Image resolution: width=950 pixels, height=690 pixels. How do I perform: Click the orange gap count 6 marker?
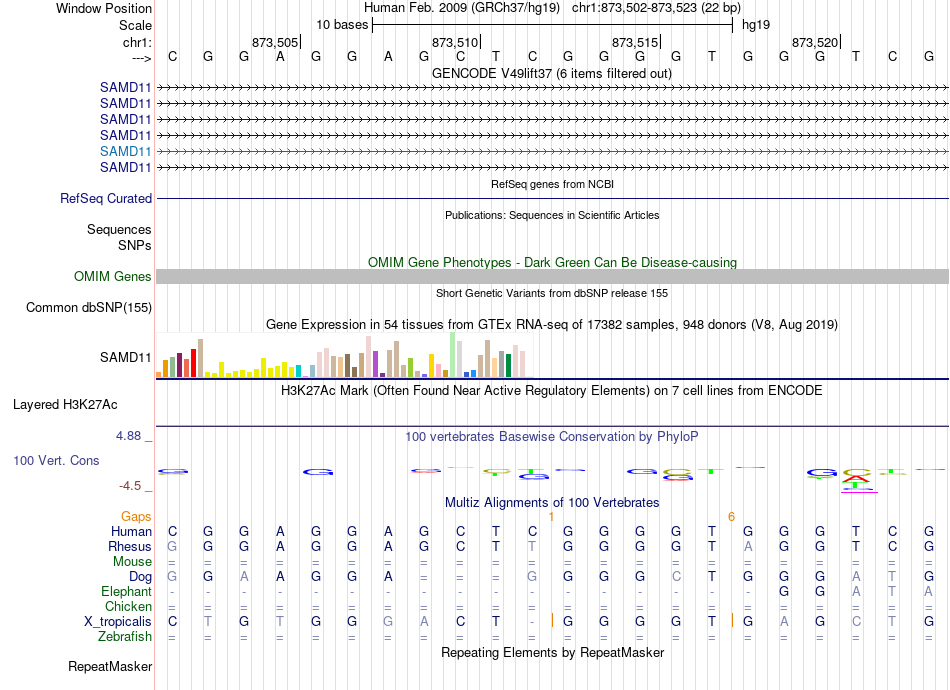tap(731, 516)
